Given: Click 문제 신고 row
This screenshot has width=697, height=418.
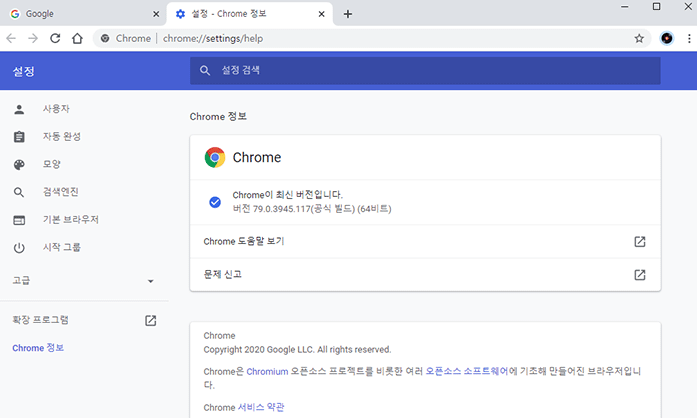Looking at the screenshot, I should click(x=425, y=275).
